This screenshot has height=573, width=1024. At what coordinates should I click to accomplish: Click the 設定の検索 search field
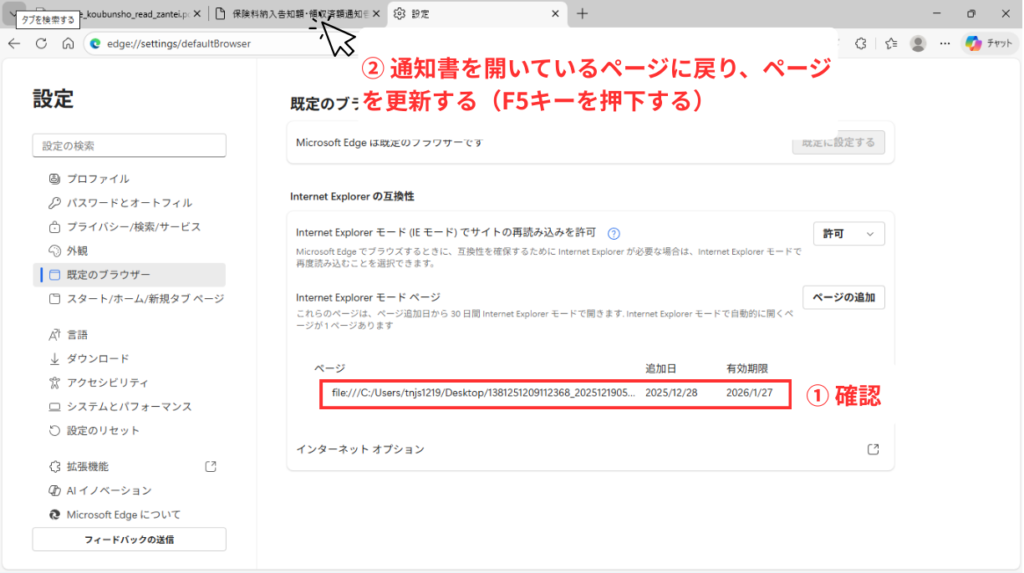(129, 146)
